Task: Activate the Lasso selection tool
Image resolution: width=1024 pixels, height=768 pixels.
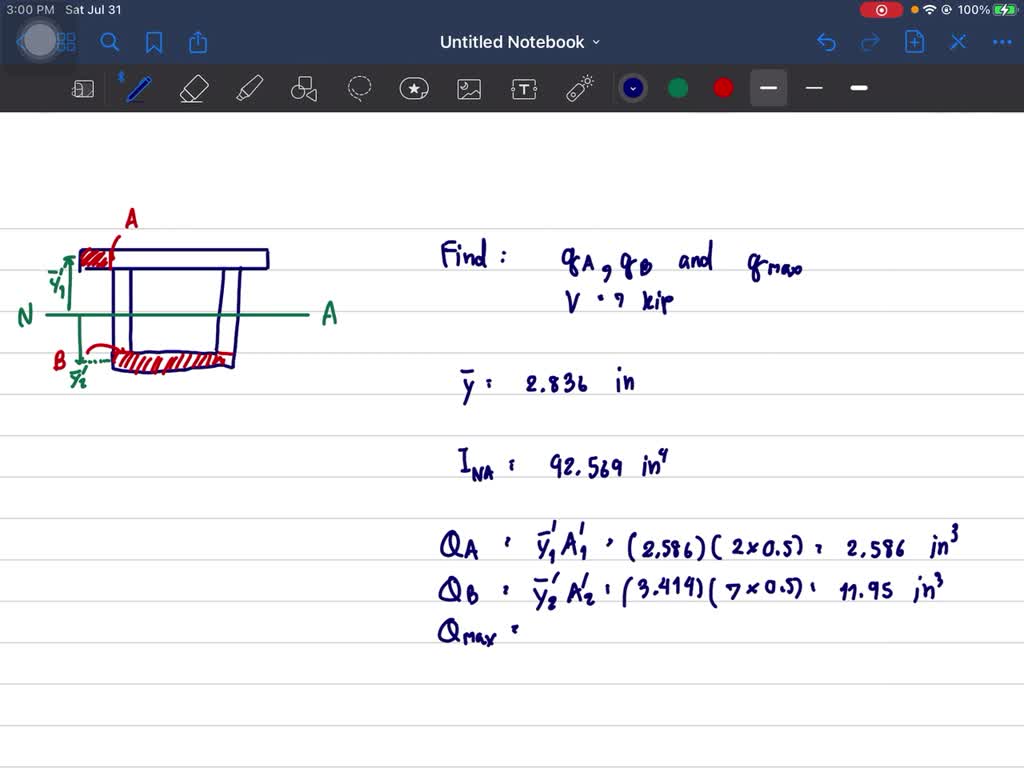Action: pyautogui.click(x=359, y=88)
